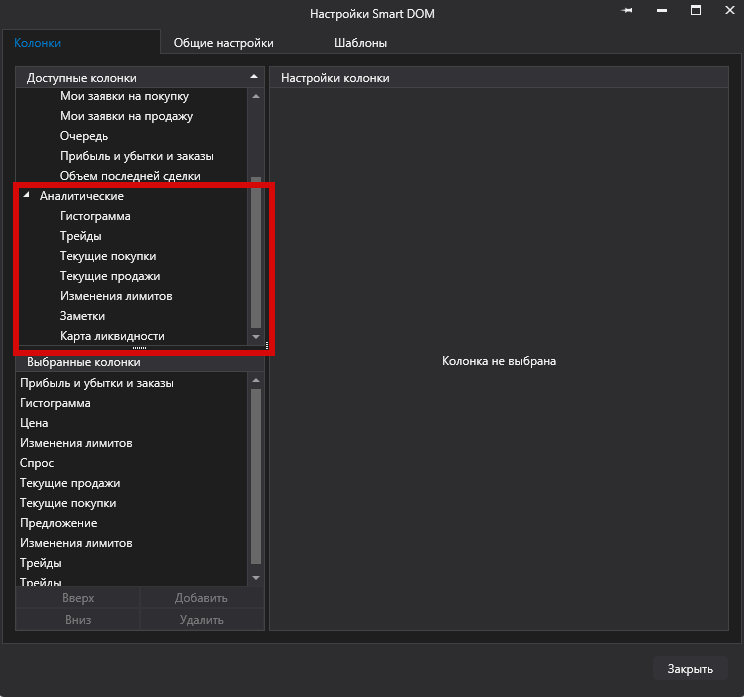744x697 pixels.
Task: Select Текущие продажи in selected columns
Action: 70,483
